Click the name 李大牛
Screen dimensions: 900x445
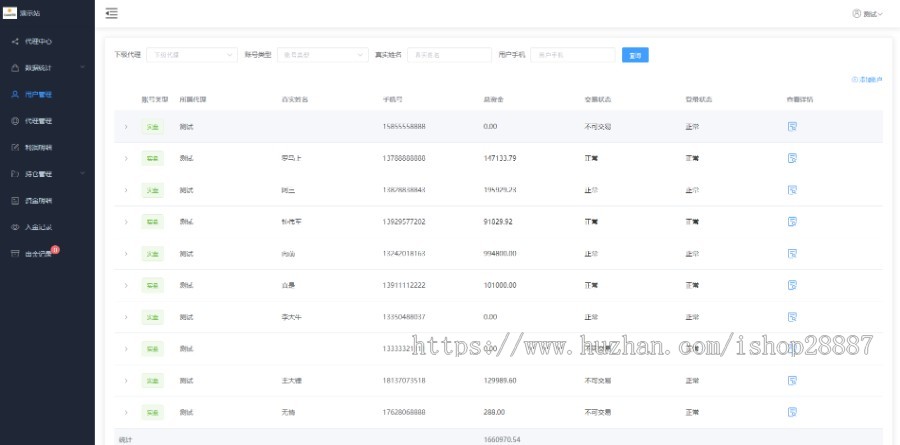point(291,317)
